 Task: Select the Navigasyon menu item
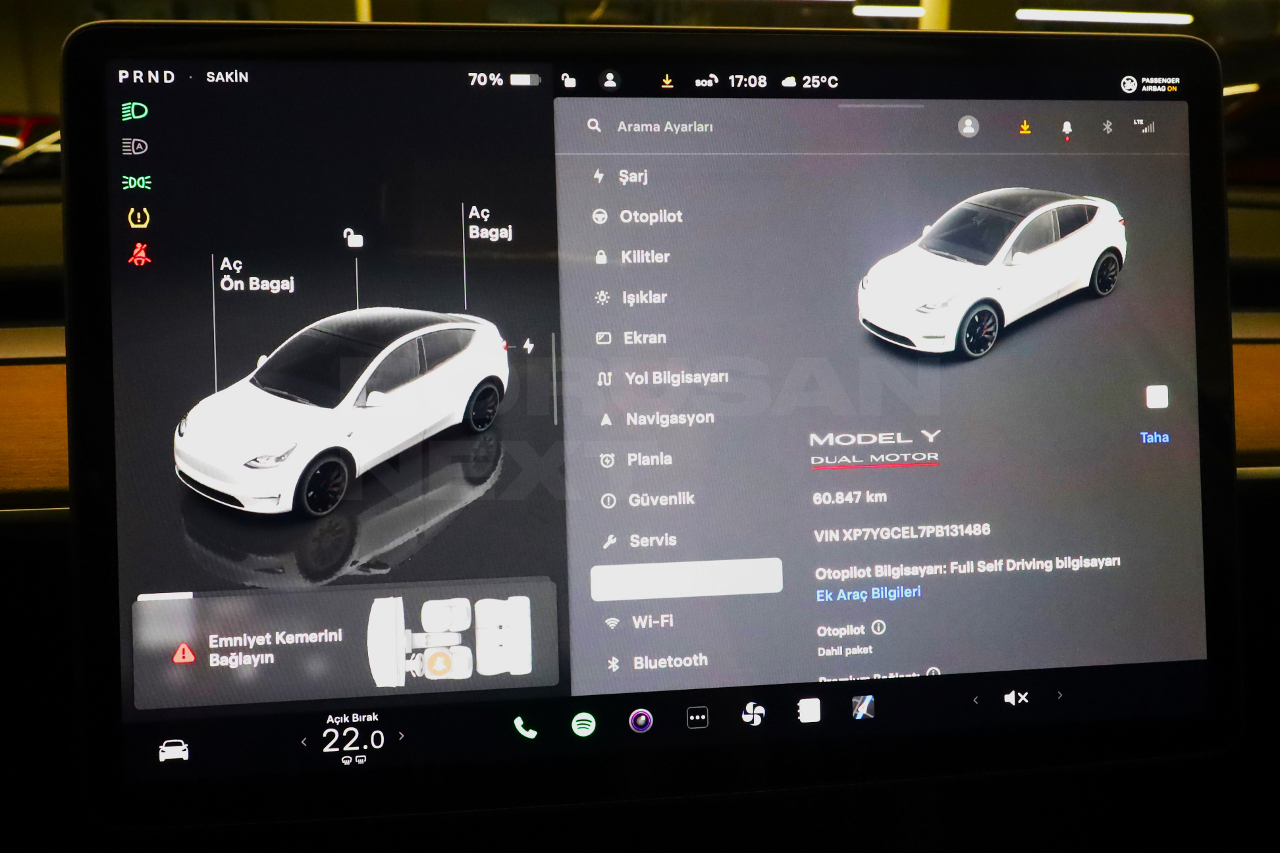point(657,419)
